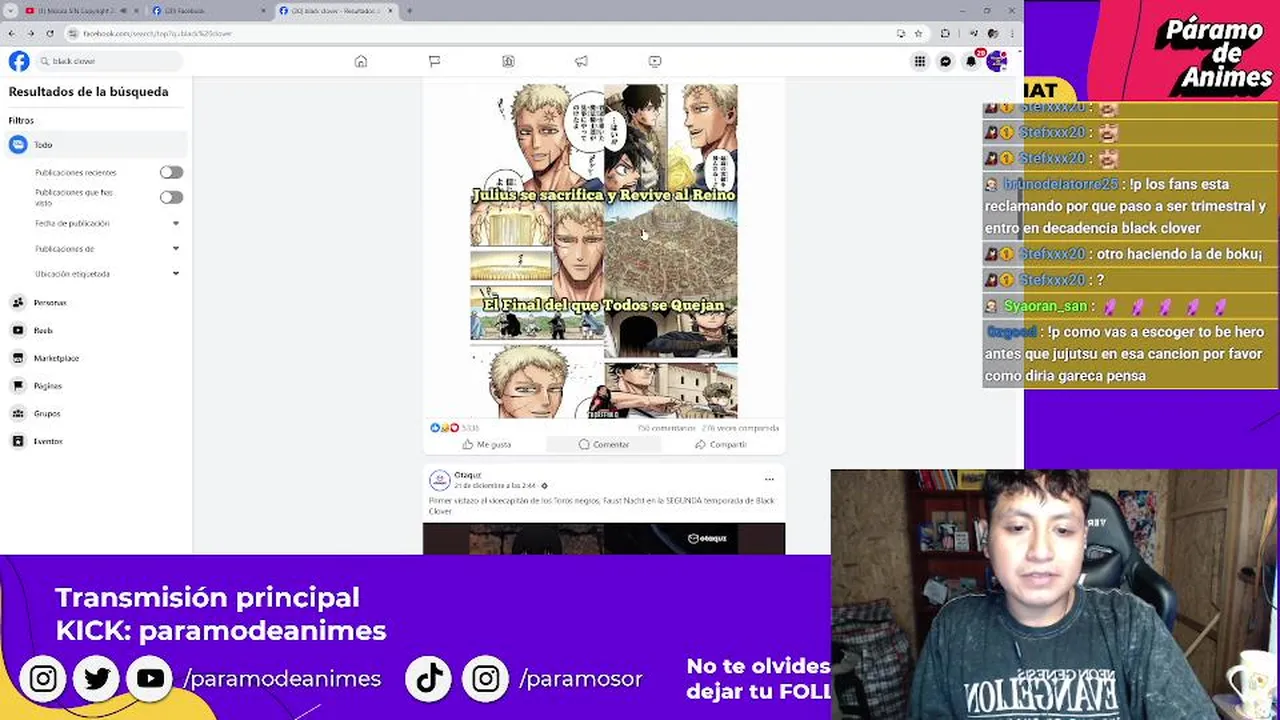
Task: Click Compartir on the Julius post
Action: (x=721, y=444)
